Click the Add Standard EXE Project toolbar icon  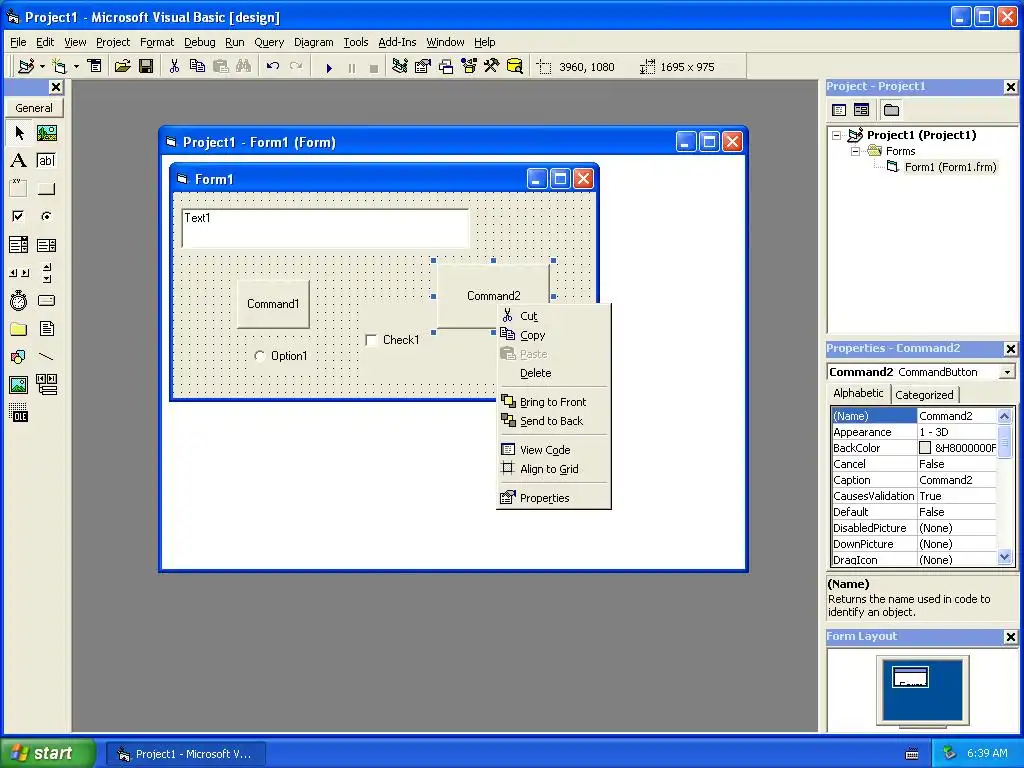tap(26, 66)
